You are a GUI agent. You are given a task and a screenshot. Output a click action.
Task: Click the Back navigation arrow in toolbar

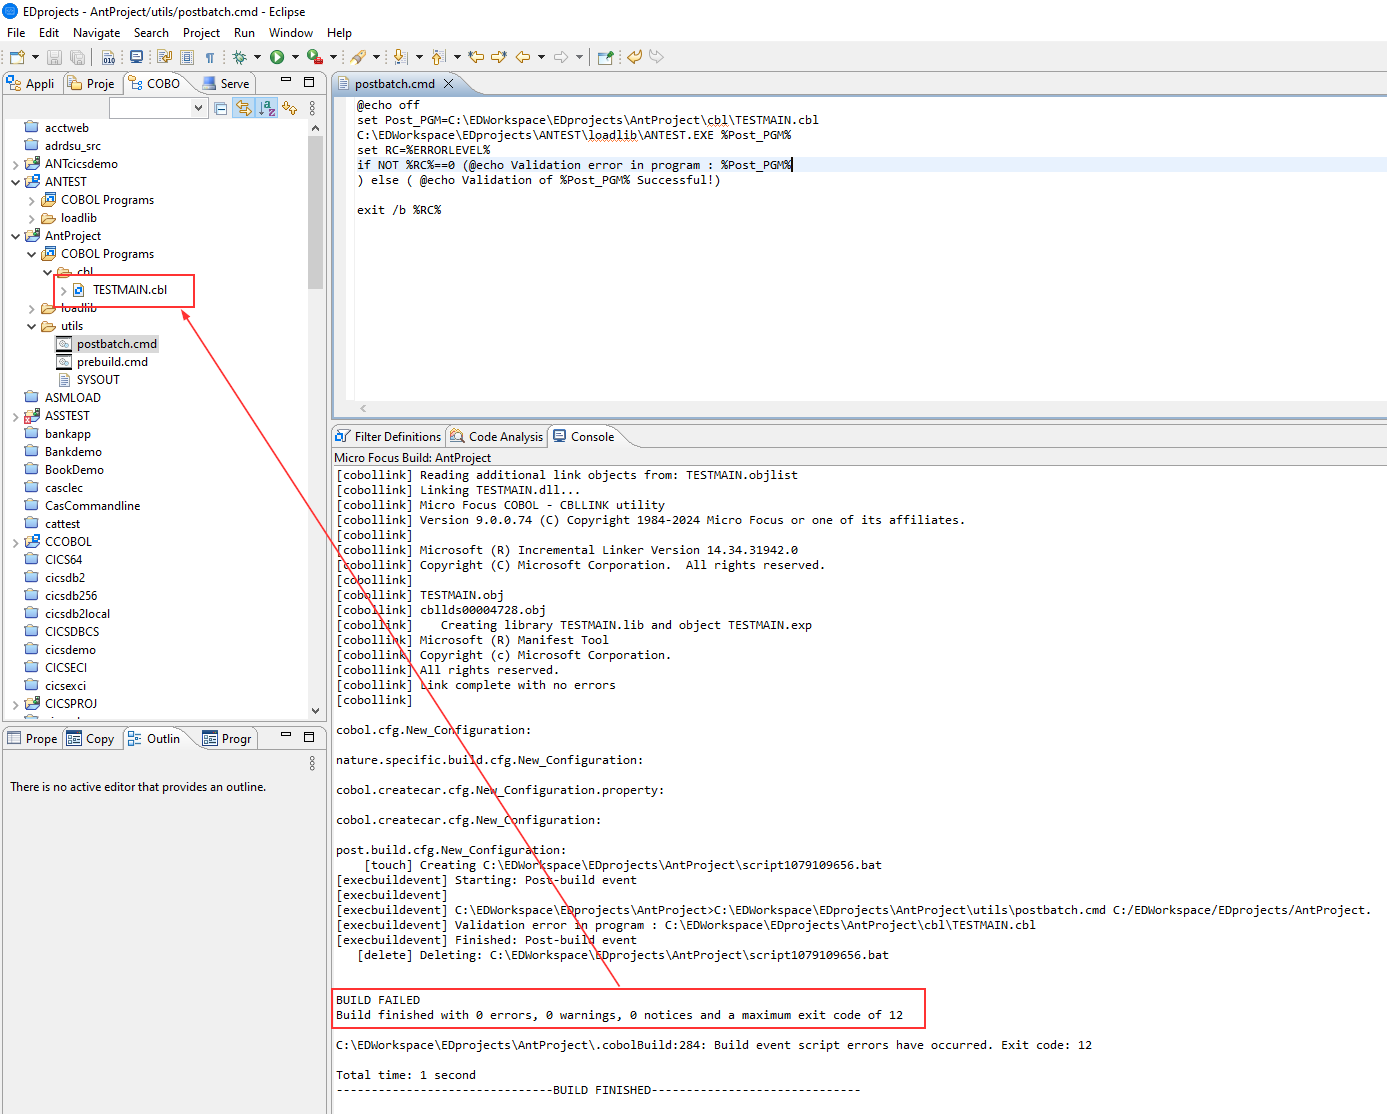pyautogui.click(x=523, y=57)
